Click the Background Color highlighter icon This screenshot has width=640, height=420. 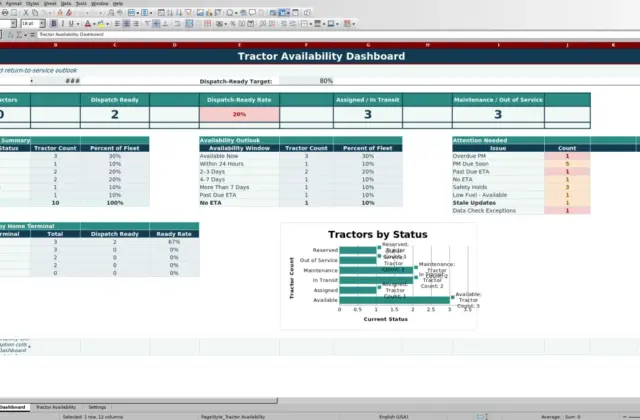click(x=100, y=24)
